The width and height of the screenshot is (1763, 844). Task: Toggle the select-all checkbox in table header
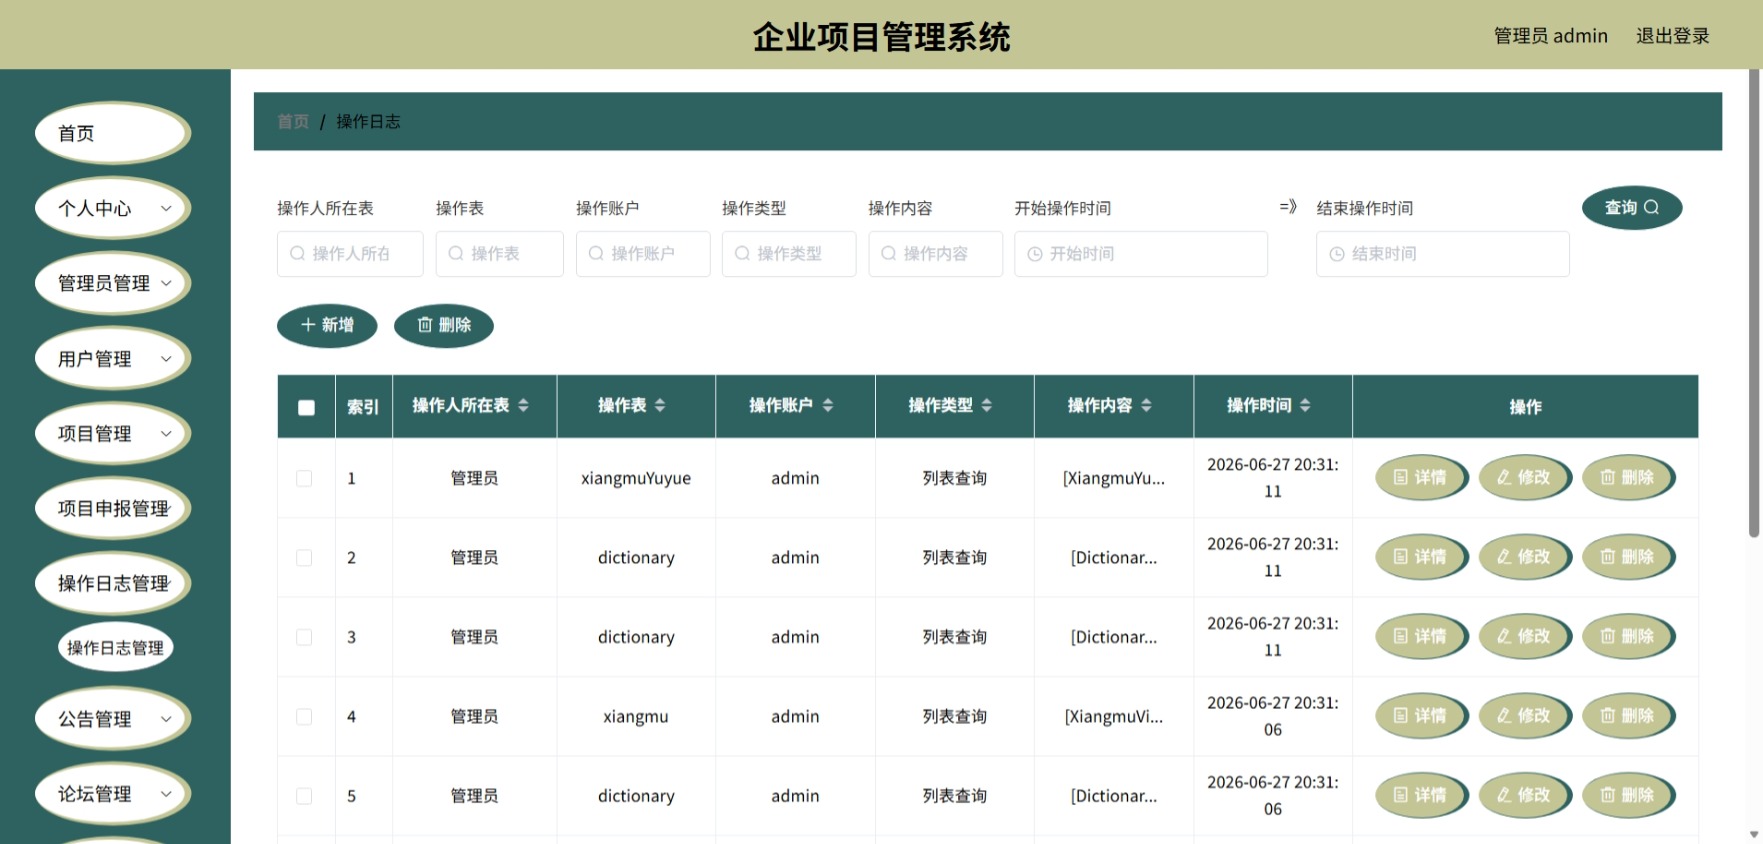[306, 407]
